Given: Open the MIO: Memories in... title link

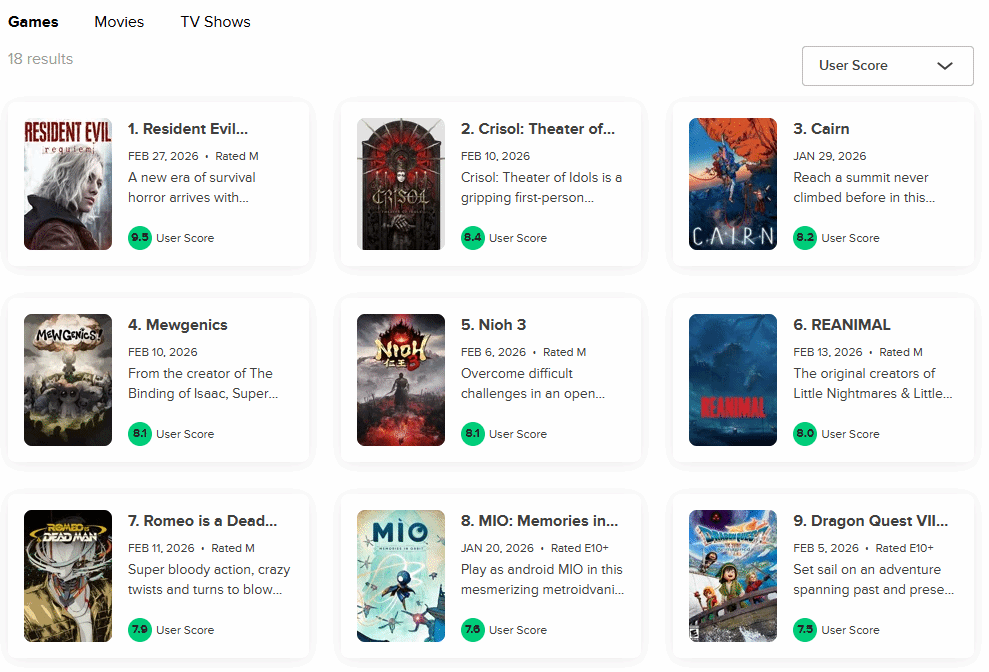Looking at the screenshot, I should point(539,521).
